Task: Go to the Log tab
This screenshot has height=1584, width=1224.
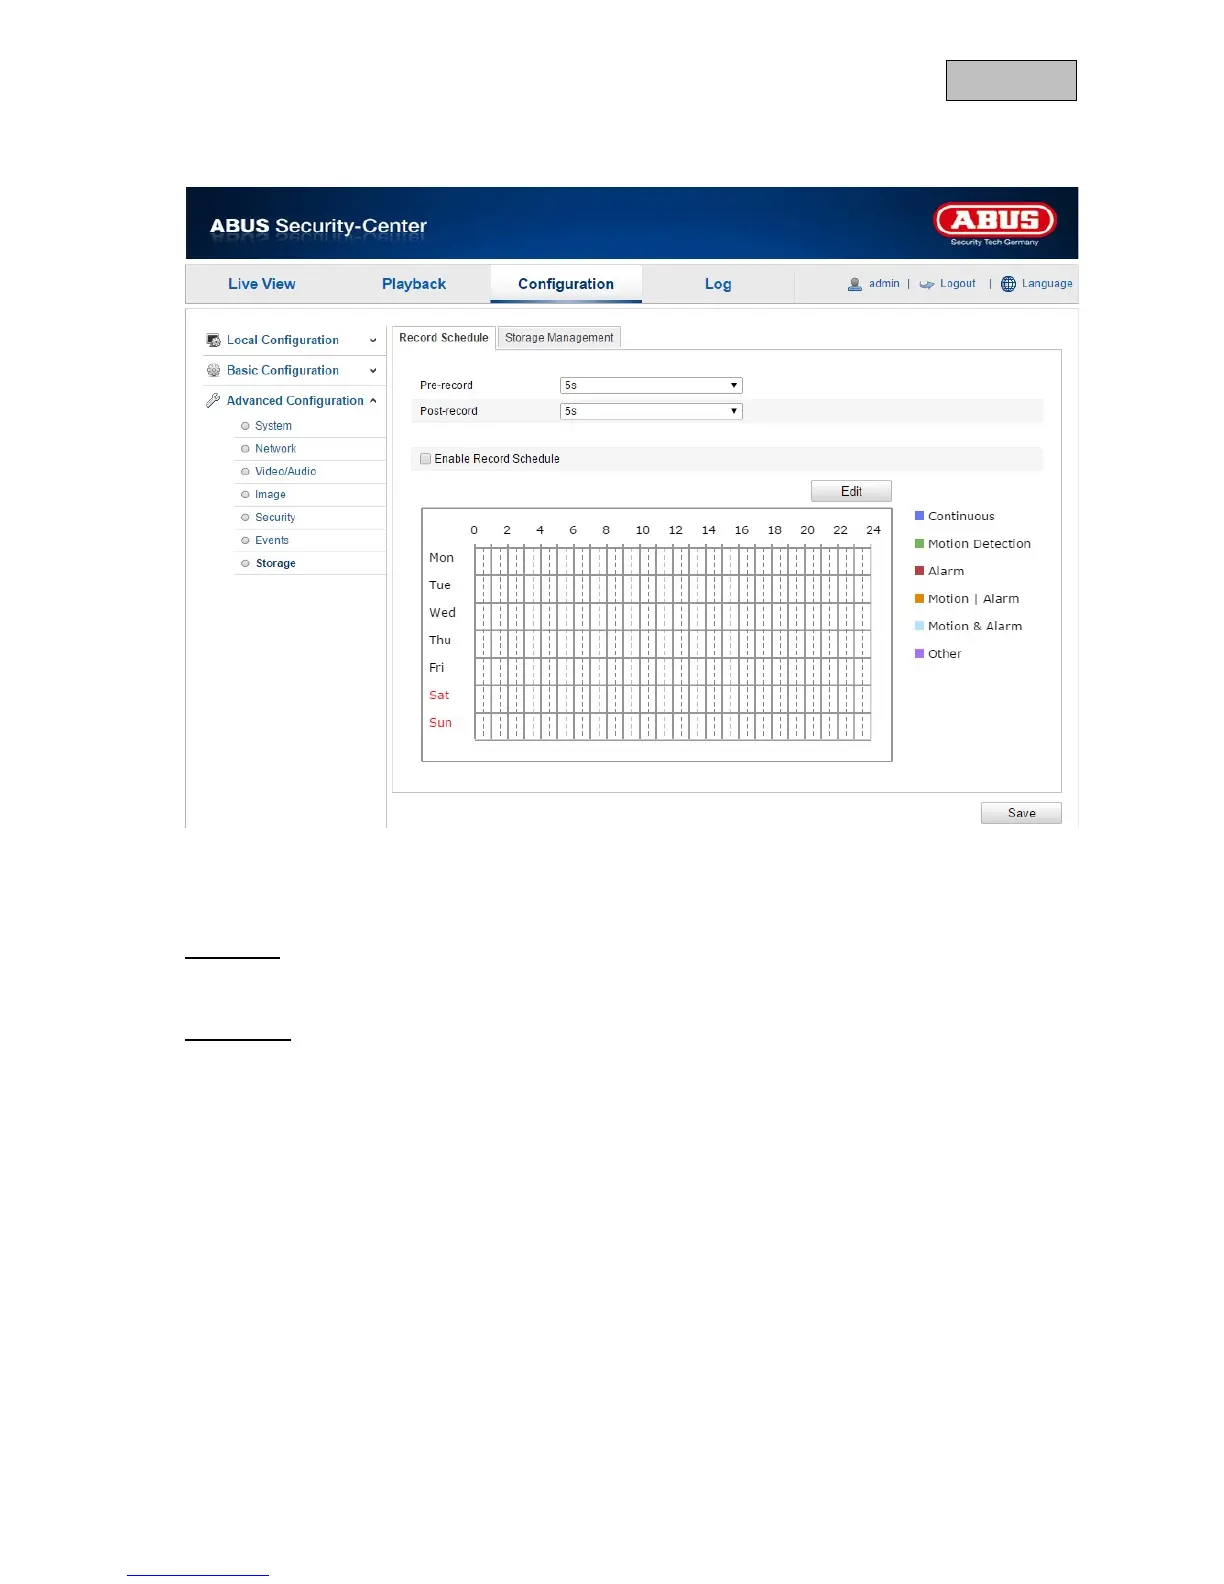Action: pos(718,284)
